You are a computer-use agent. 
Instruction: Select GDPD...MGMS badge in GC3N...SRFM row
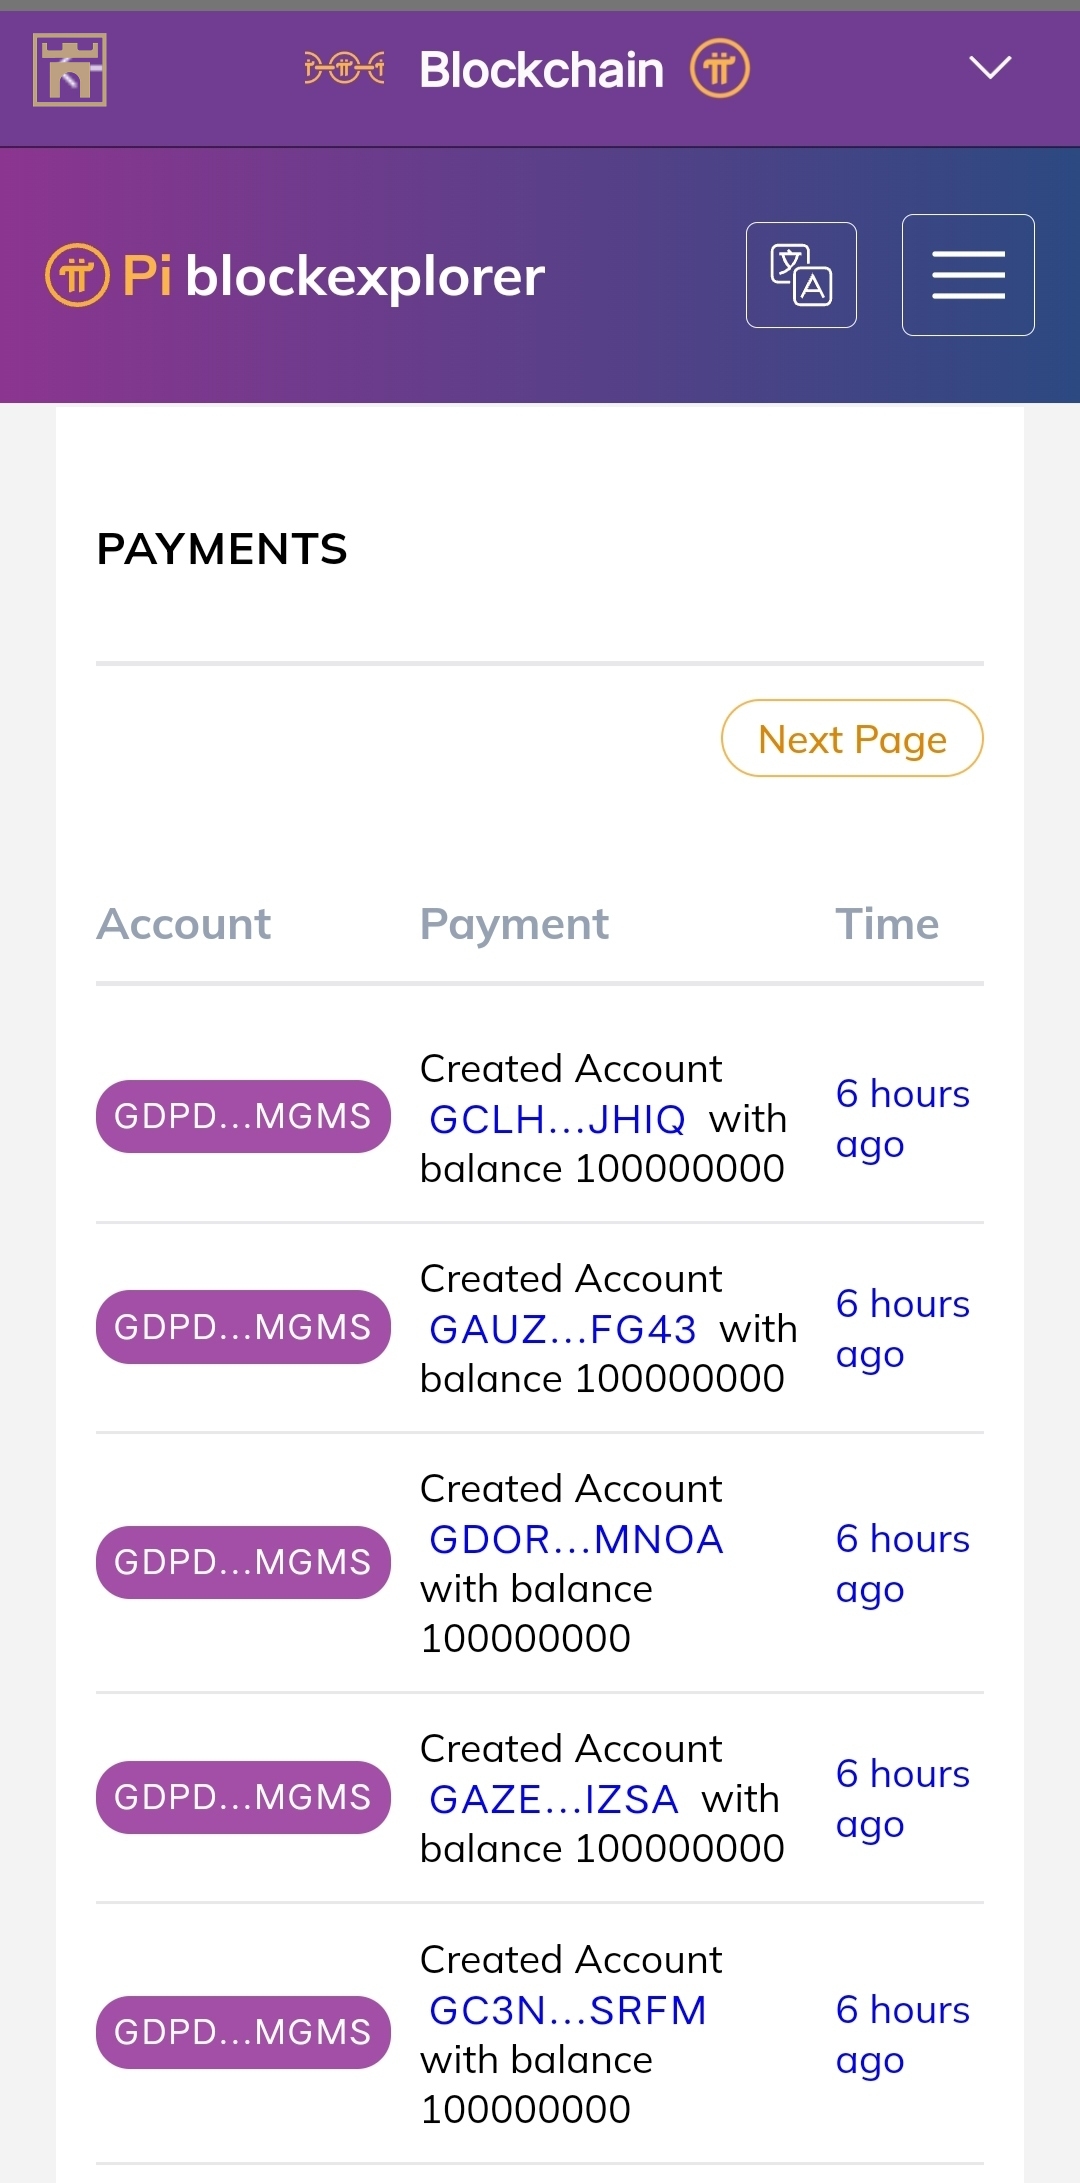(x=243, y=2032)
